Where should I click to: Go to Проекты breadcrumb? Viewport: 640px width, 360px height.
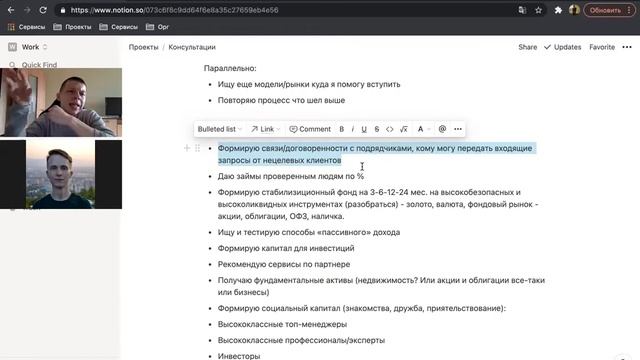[143, 47]
